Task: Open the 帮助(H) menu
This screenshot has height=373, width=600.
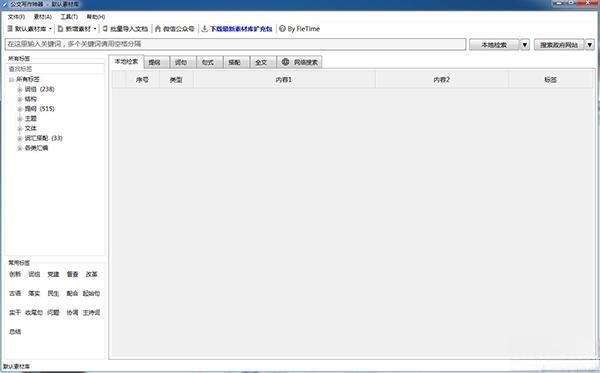Action: [96, 17]
